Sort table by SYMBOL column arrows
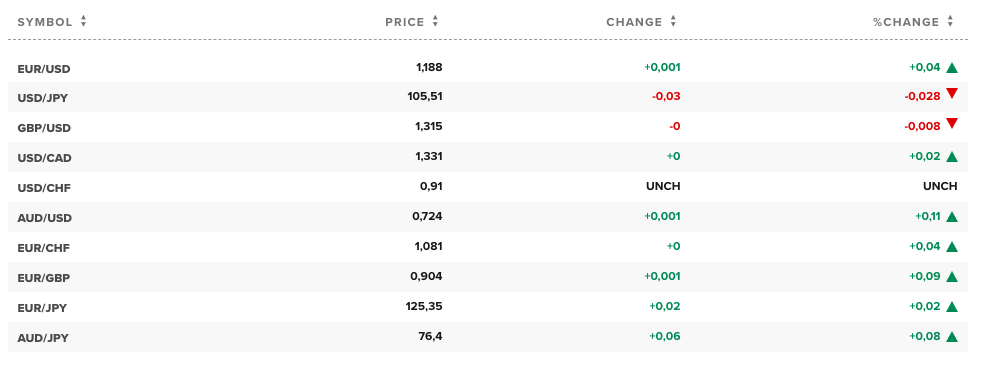Screen dimensions: 986x373 tap(84, 21)
